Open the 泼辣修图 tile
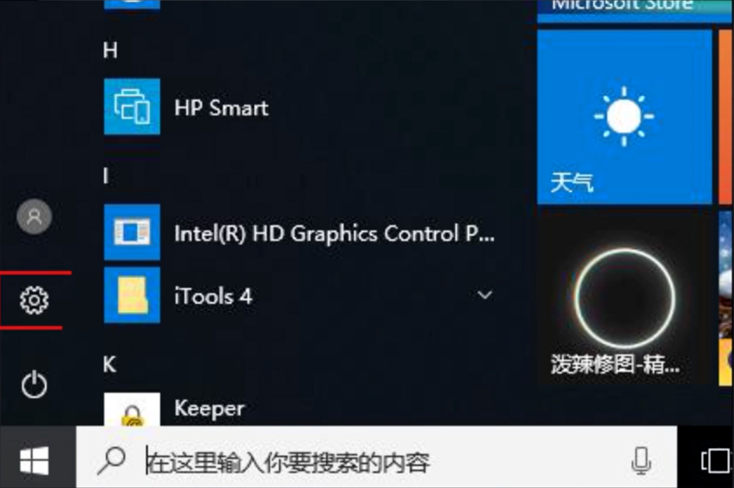734x488 pixels. tap(624, 298)
